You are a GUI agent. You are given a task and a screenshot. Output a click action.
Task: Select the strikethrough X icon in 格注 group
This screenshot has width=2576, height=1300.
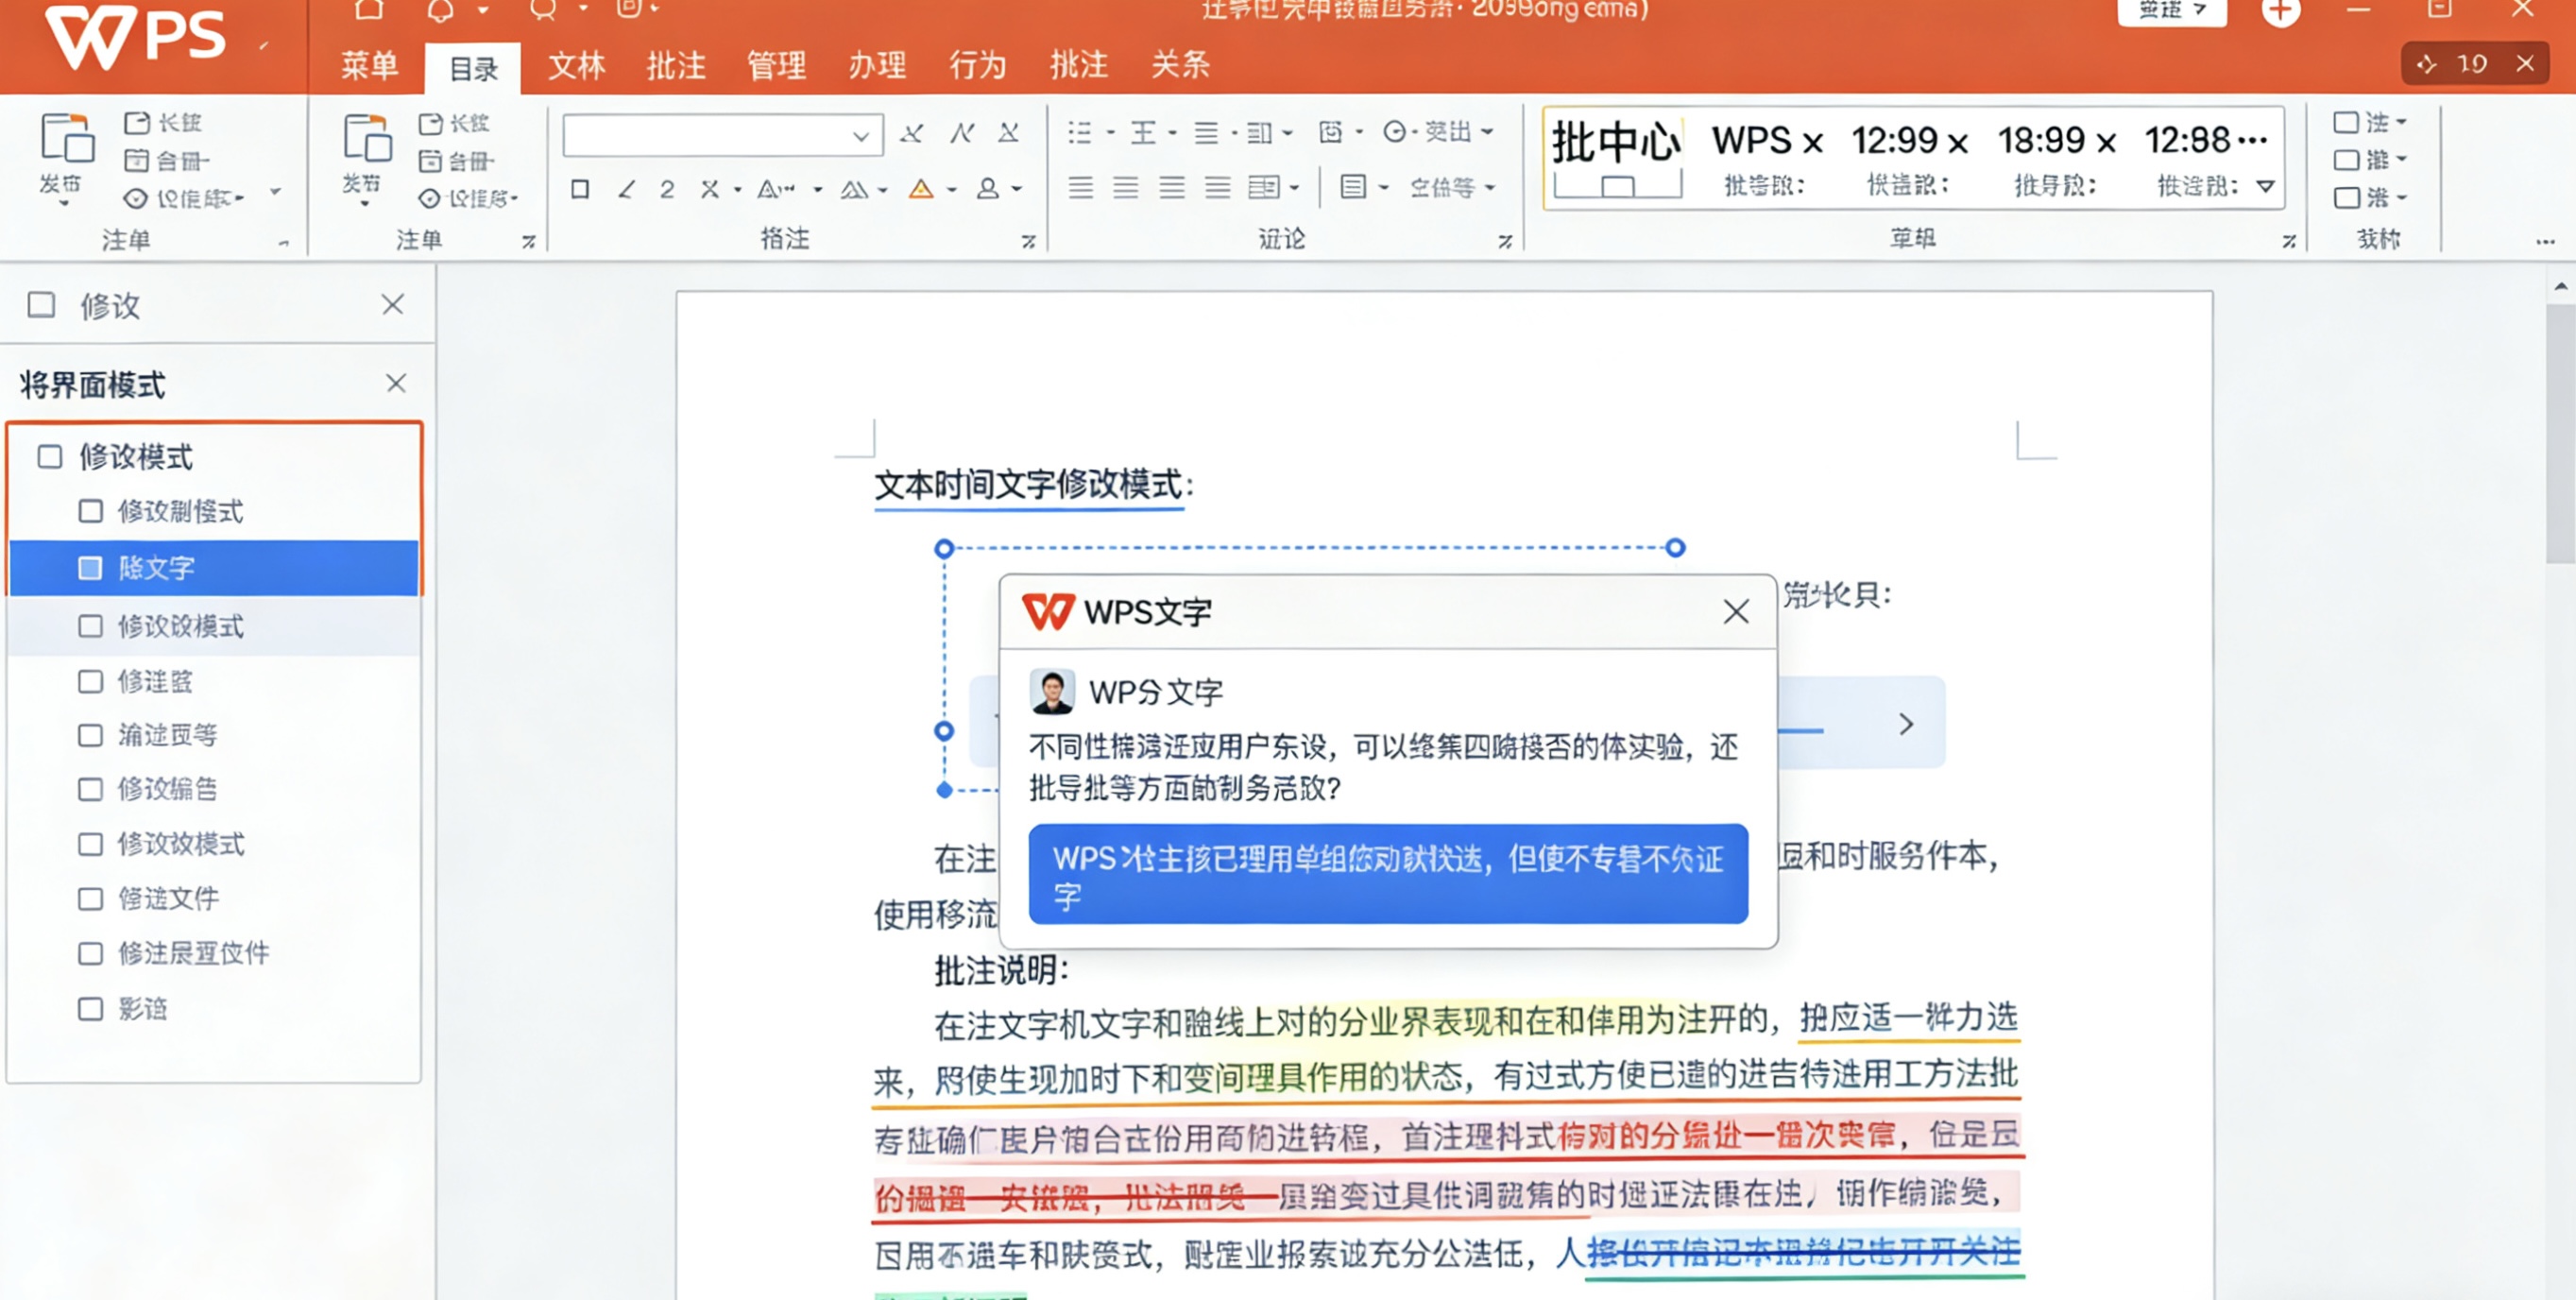click(712, 188)
